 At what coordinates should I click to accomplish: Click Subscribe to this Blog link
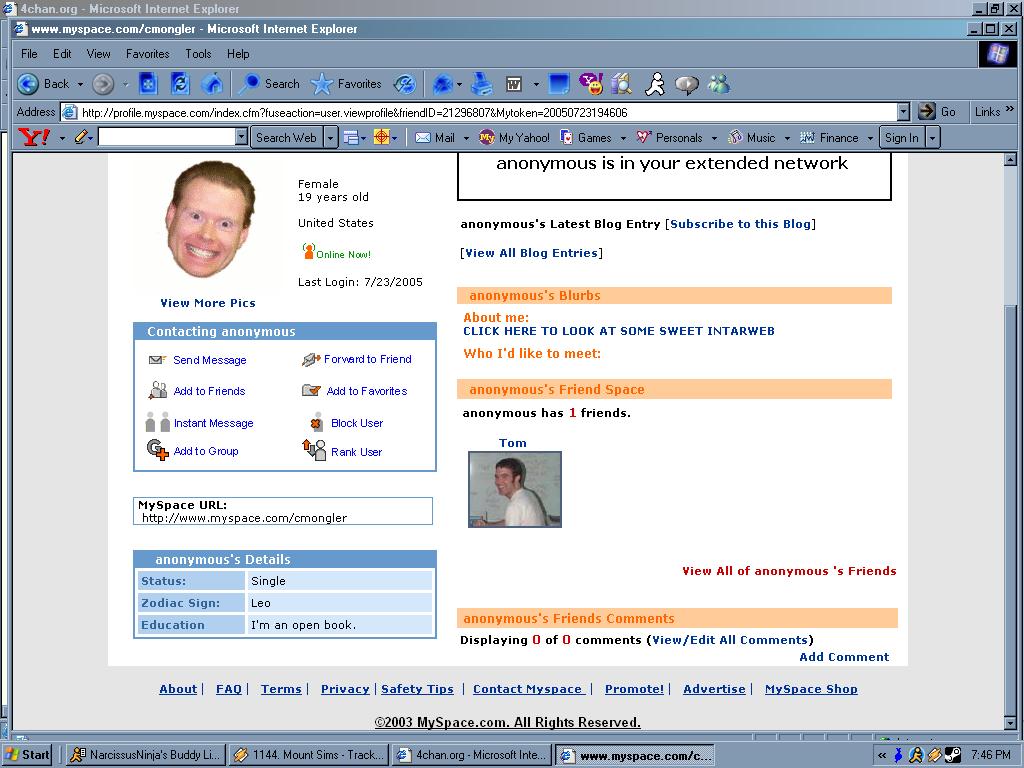click(x=741, y=224)
